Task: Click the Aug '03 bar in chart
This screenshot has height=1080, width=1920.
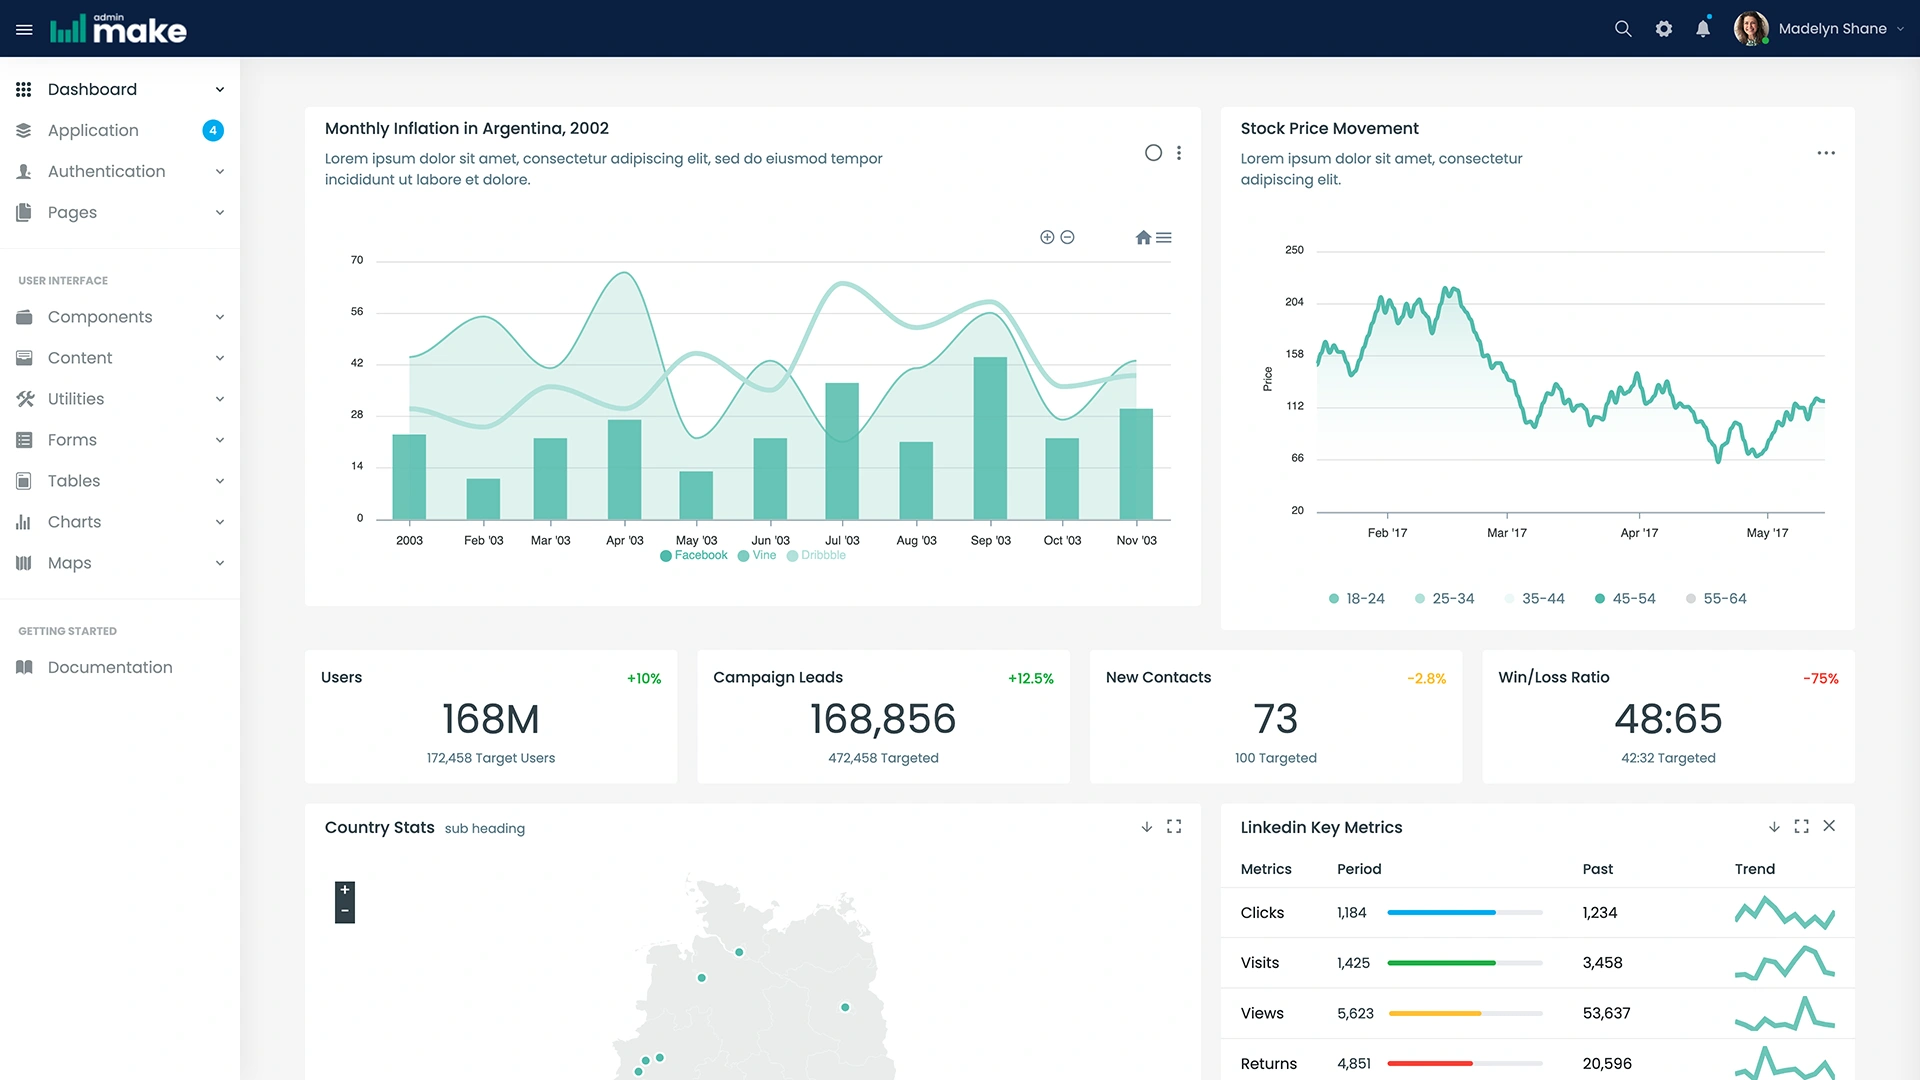Action: click(916, 481)
